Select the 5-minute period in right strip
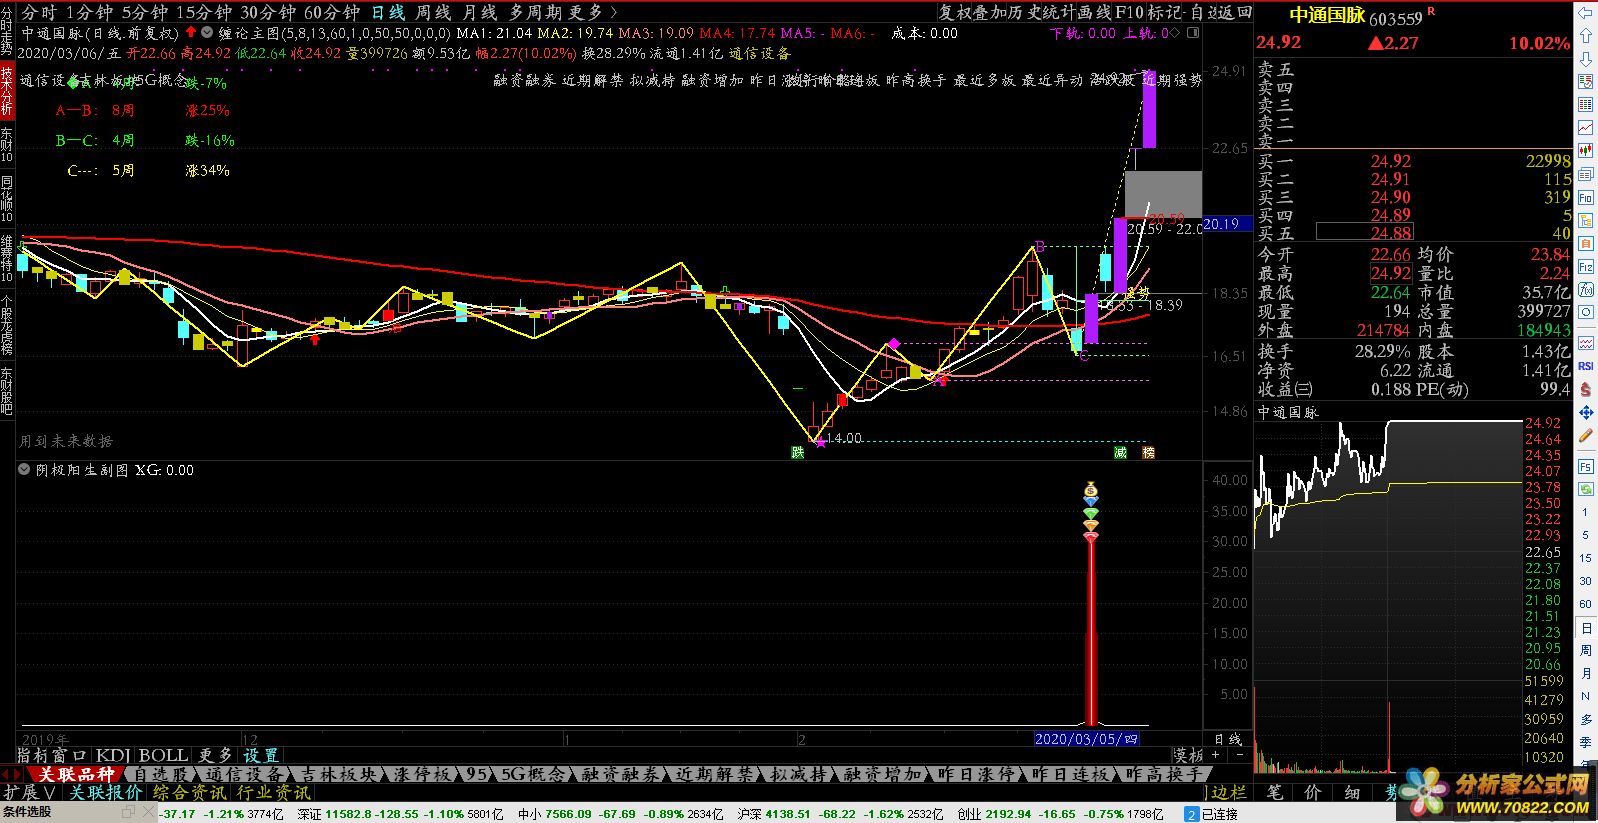Screen dimensions: 1598x823 pos(1585,535)
